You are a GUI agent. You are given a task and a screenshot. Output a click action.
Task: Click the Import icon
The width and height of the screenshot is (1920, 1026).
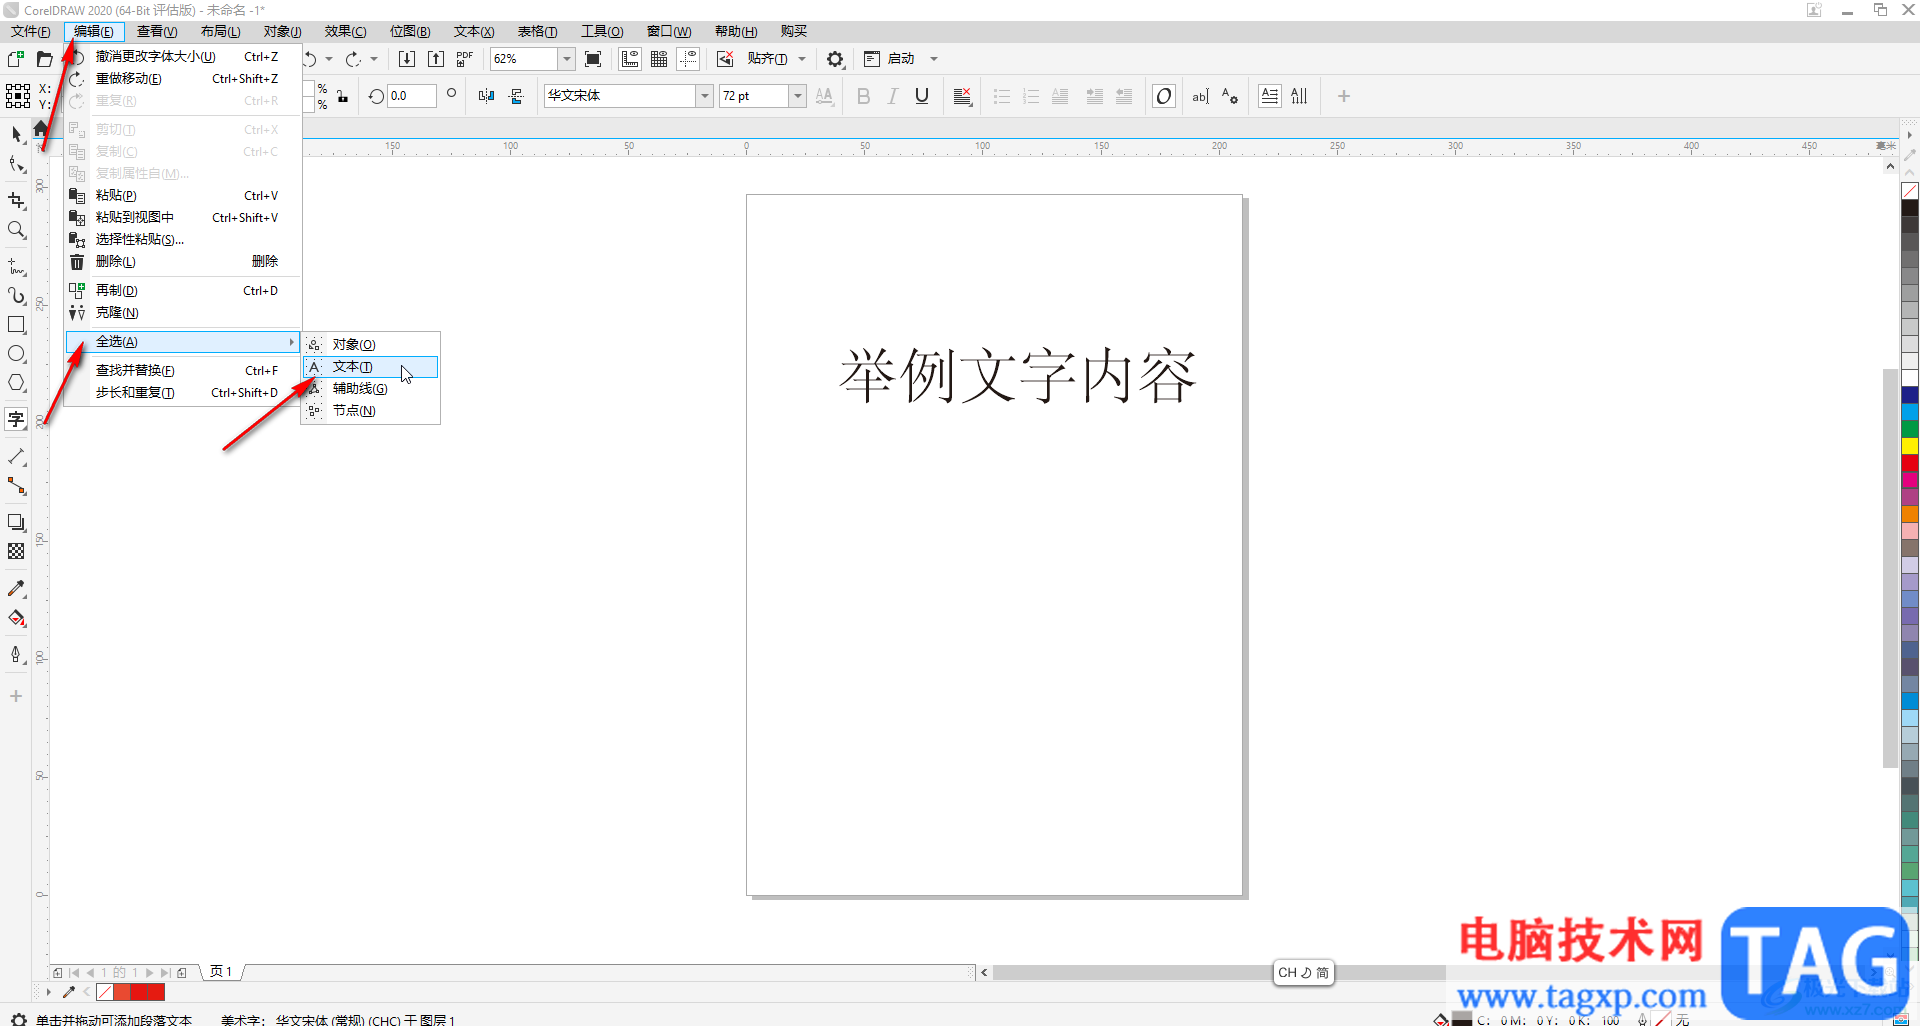click(407, 59)
